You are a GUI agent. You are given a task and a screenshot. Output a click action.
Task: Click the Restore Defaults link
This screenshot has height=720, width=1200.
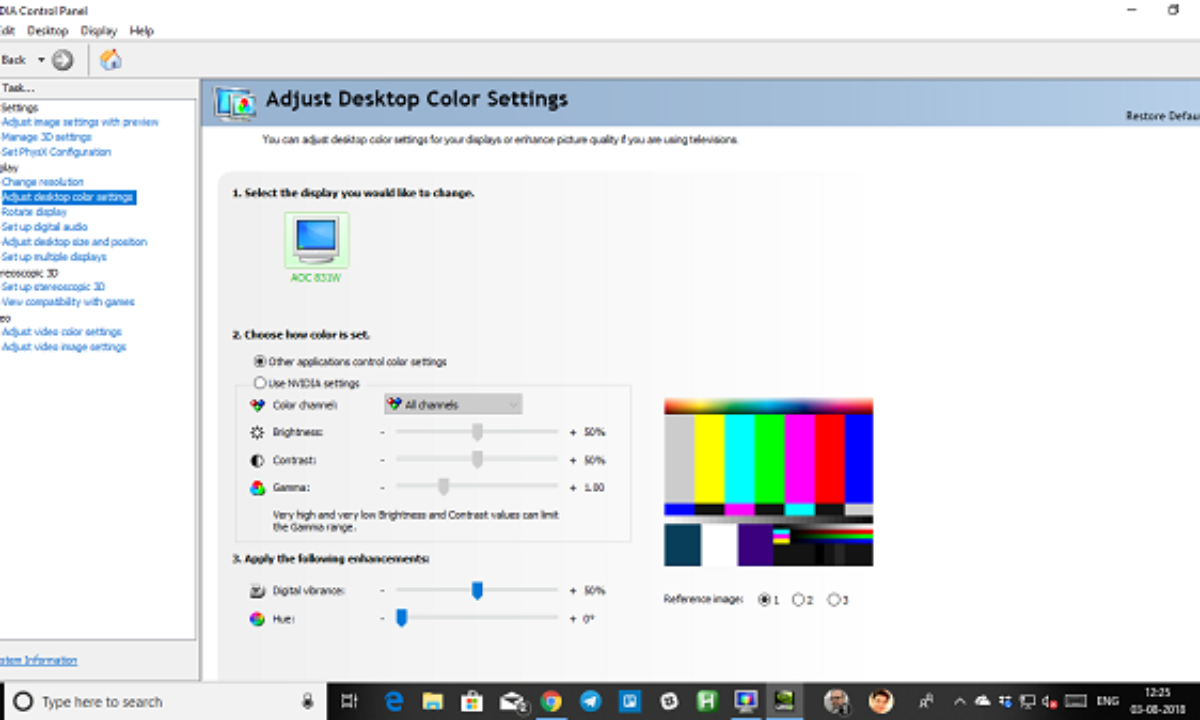pos(1163,117)
